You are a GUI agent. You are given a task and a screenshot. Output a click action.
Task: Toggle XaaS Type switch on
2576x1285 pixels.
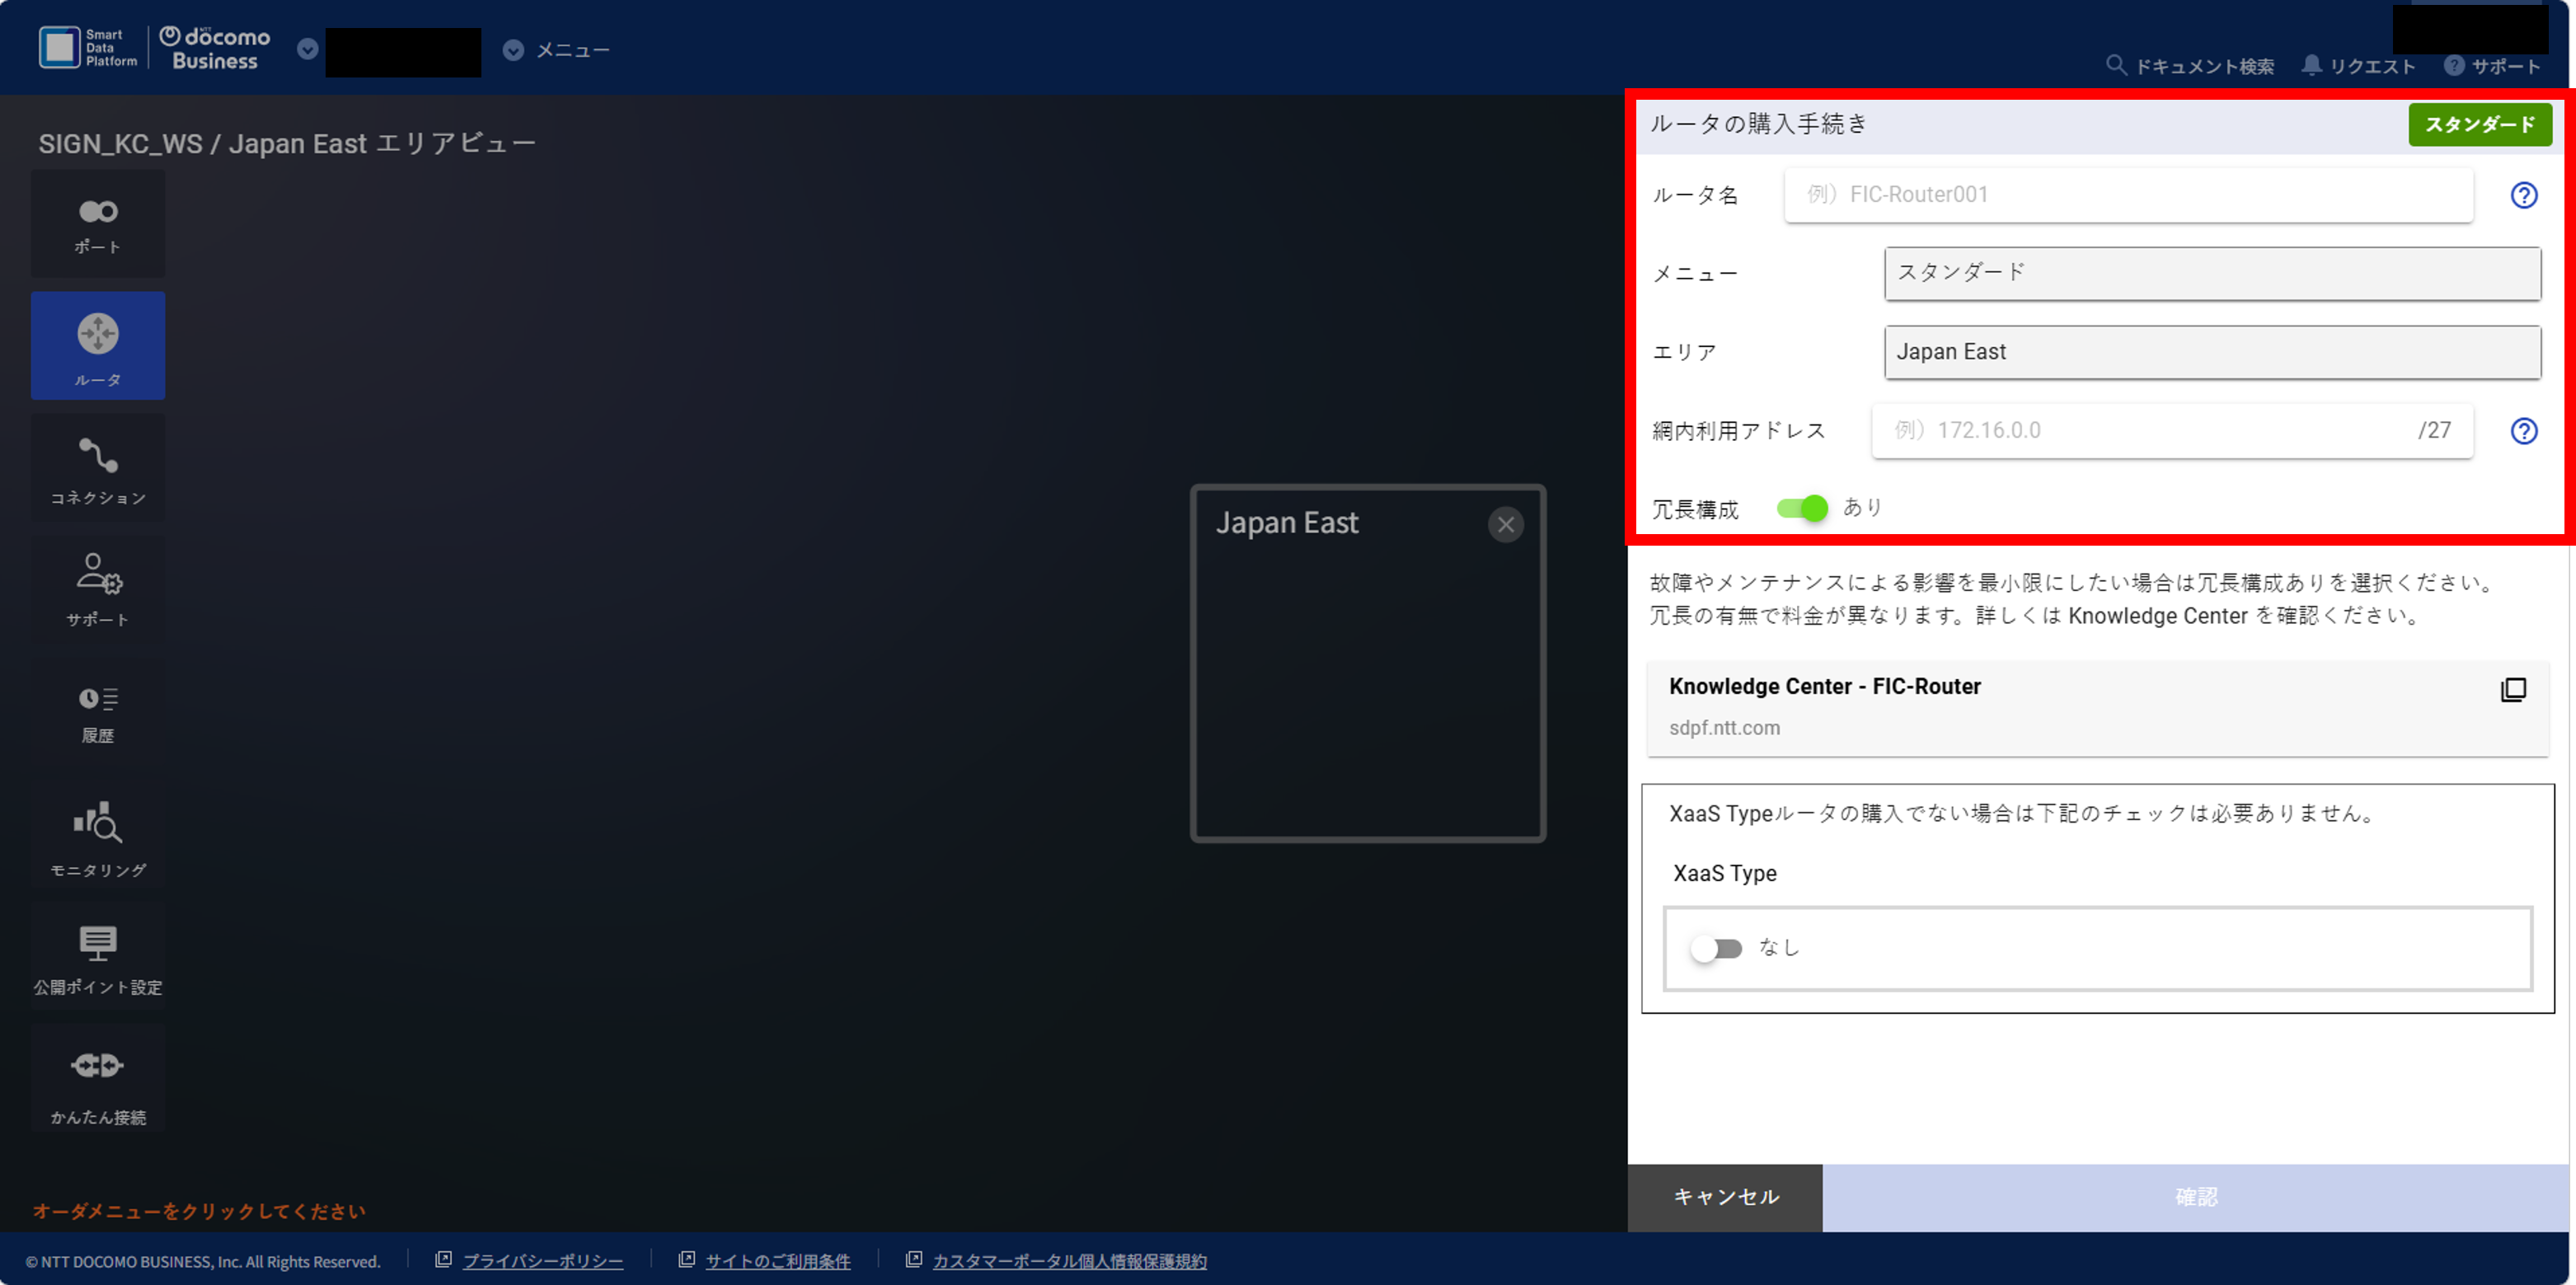(1716, 948)
